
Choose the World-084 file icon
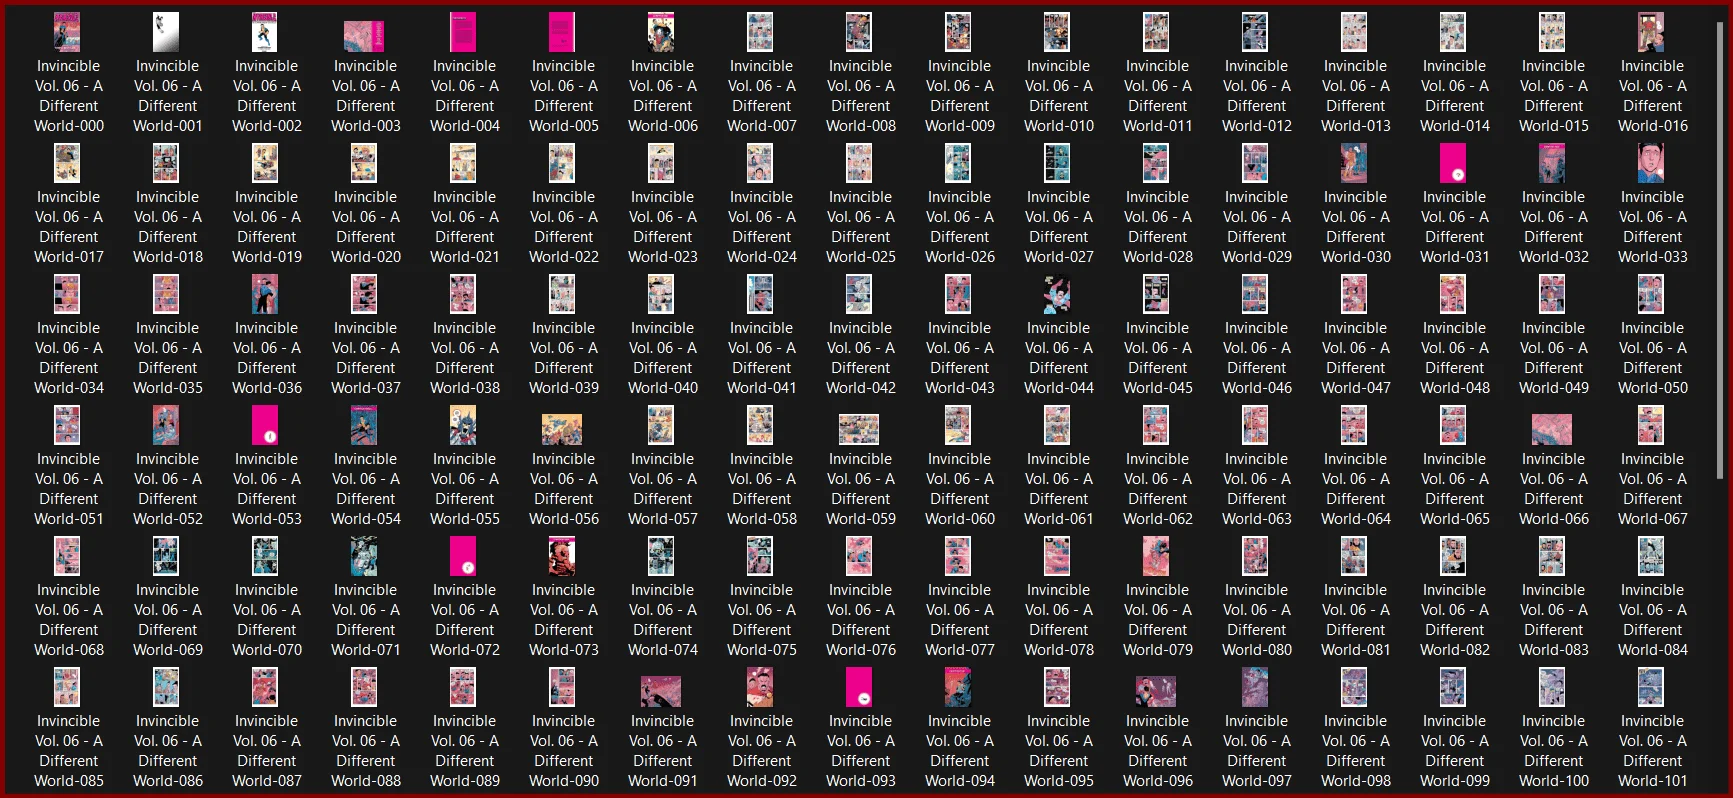(1651, 556)
